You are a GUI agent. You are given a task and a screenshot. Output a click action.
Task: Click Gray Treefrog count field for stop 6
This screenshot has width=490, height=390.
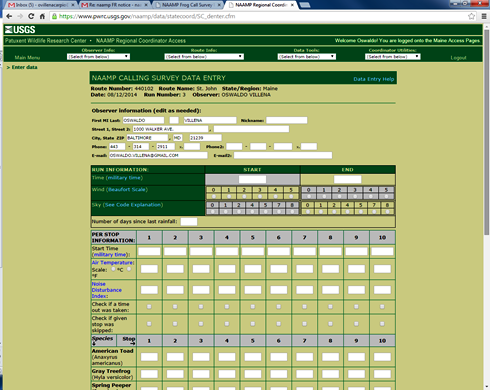[279, 374]
